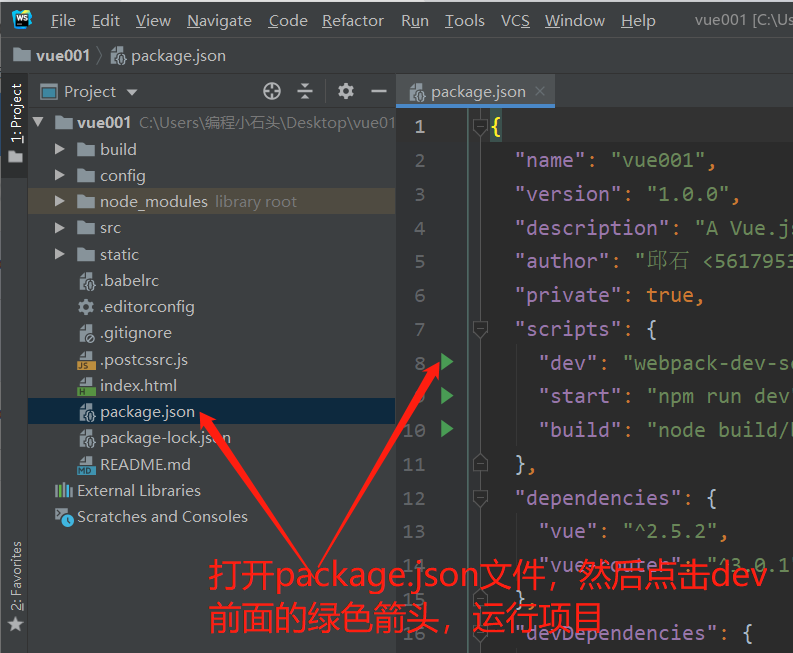Open the File menu
Viewport: 793px width, 653px height.
pyautogui.click(x=63, y=21)
